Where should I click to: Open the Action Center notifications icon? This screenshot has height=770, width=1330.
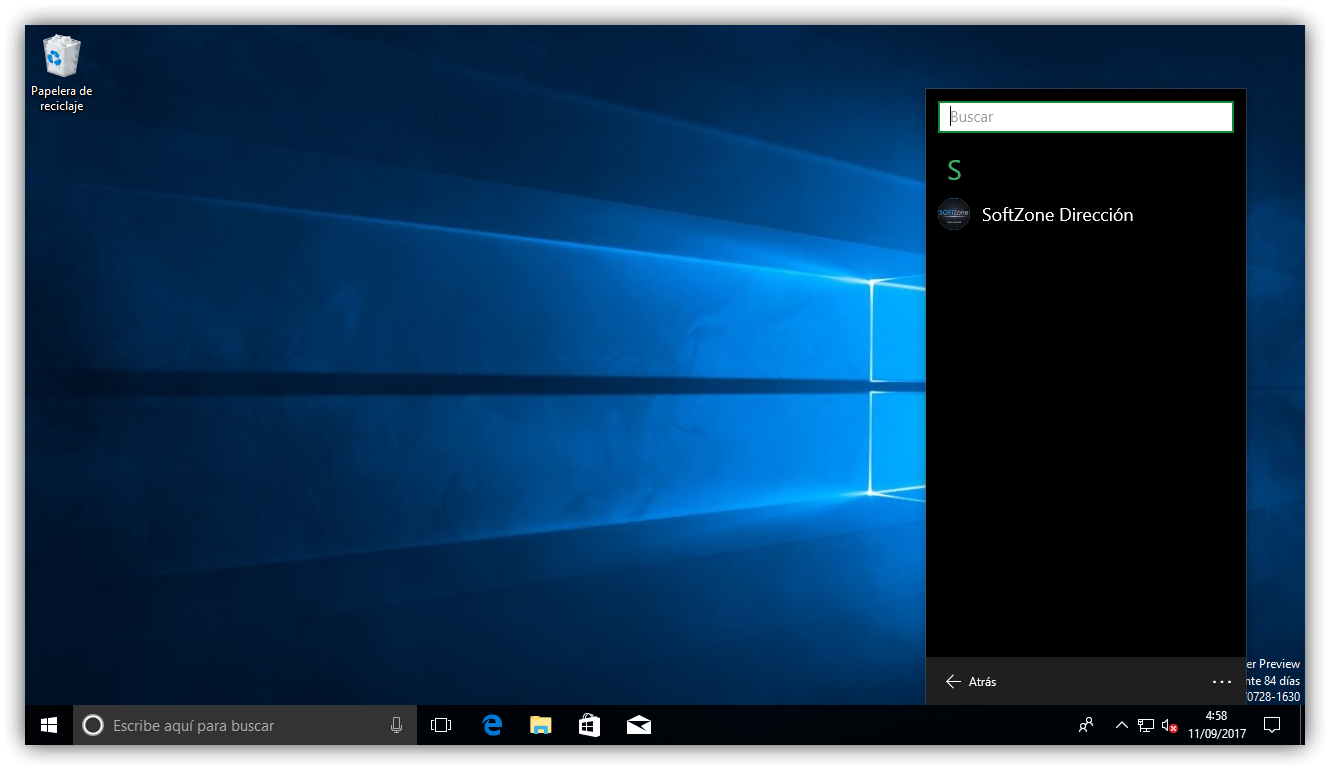pyautogui.click(x=1272, y=725)
